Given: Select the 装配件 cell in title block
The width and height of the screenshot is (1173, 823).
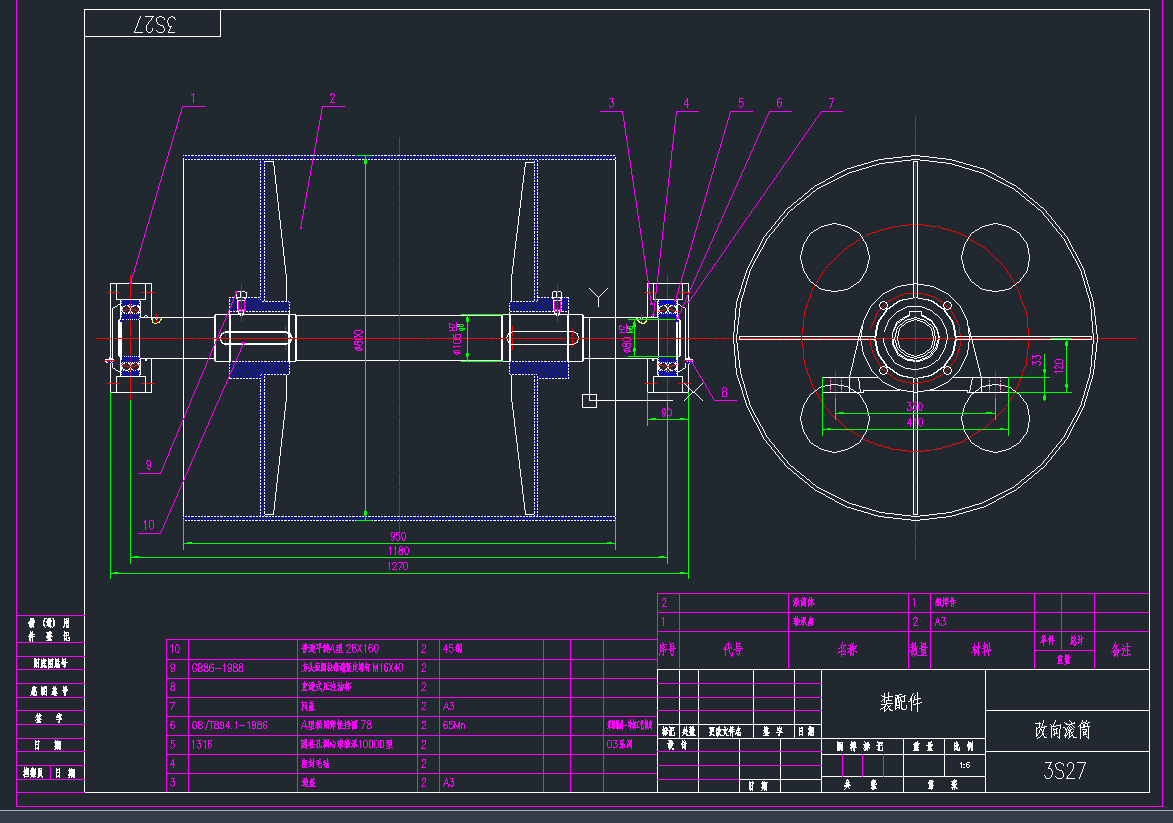Looking at the screenshot, I should [900, 703].
